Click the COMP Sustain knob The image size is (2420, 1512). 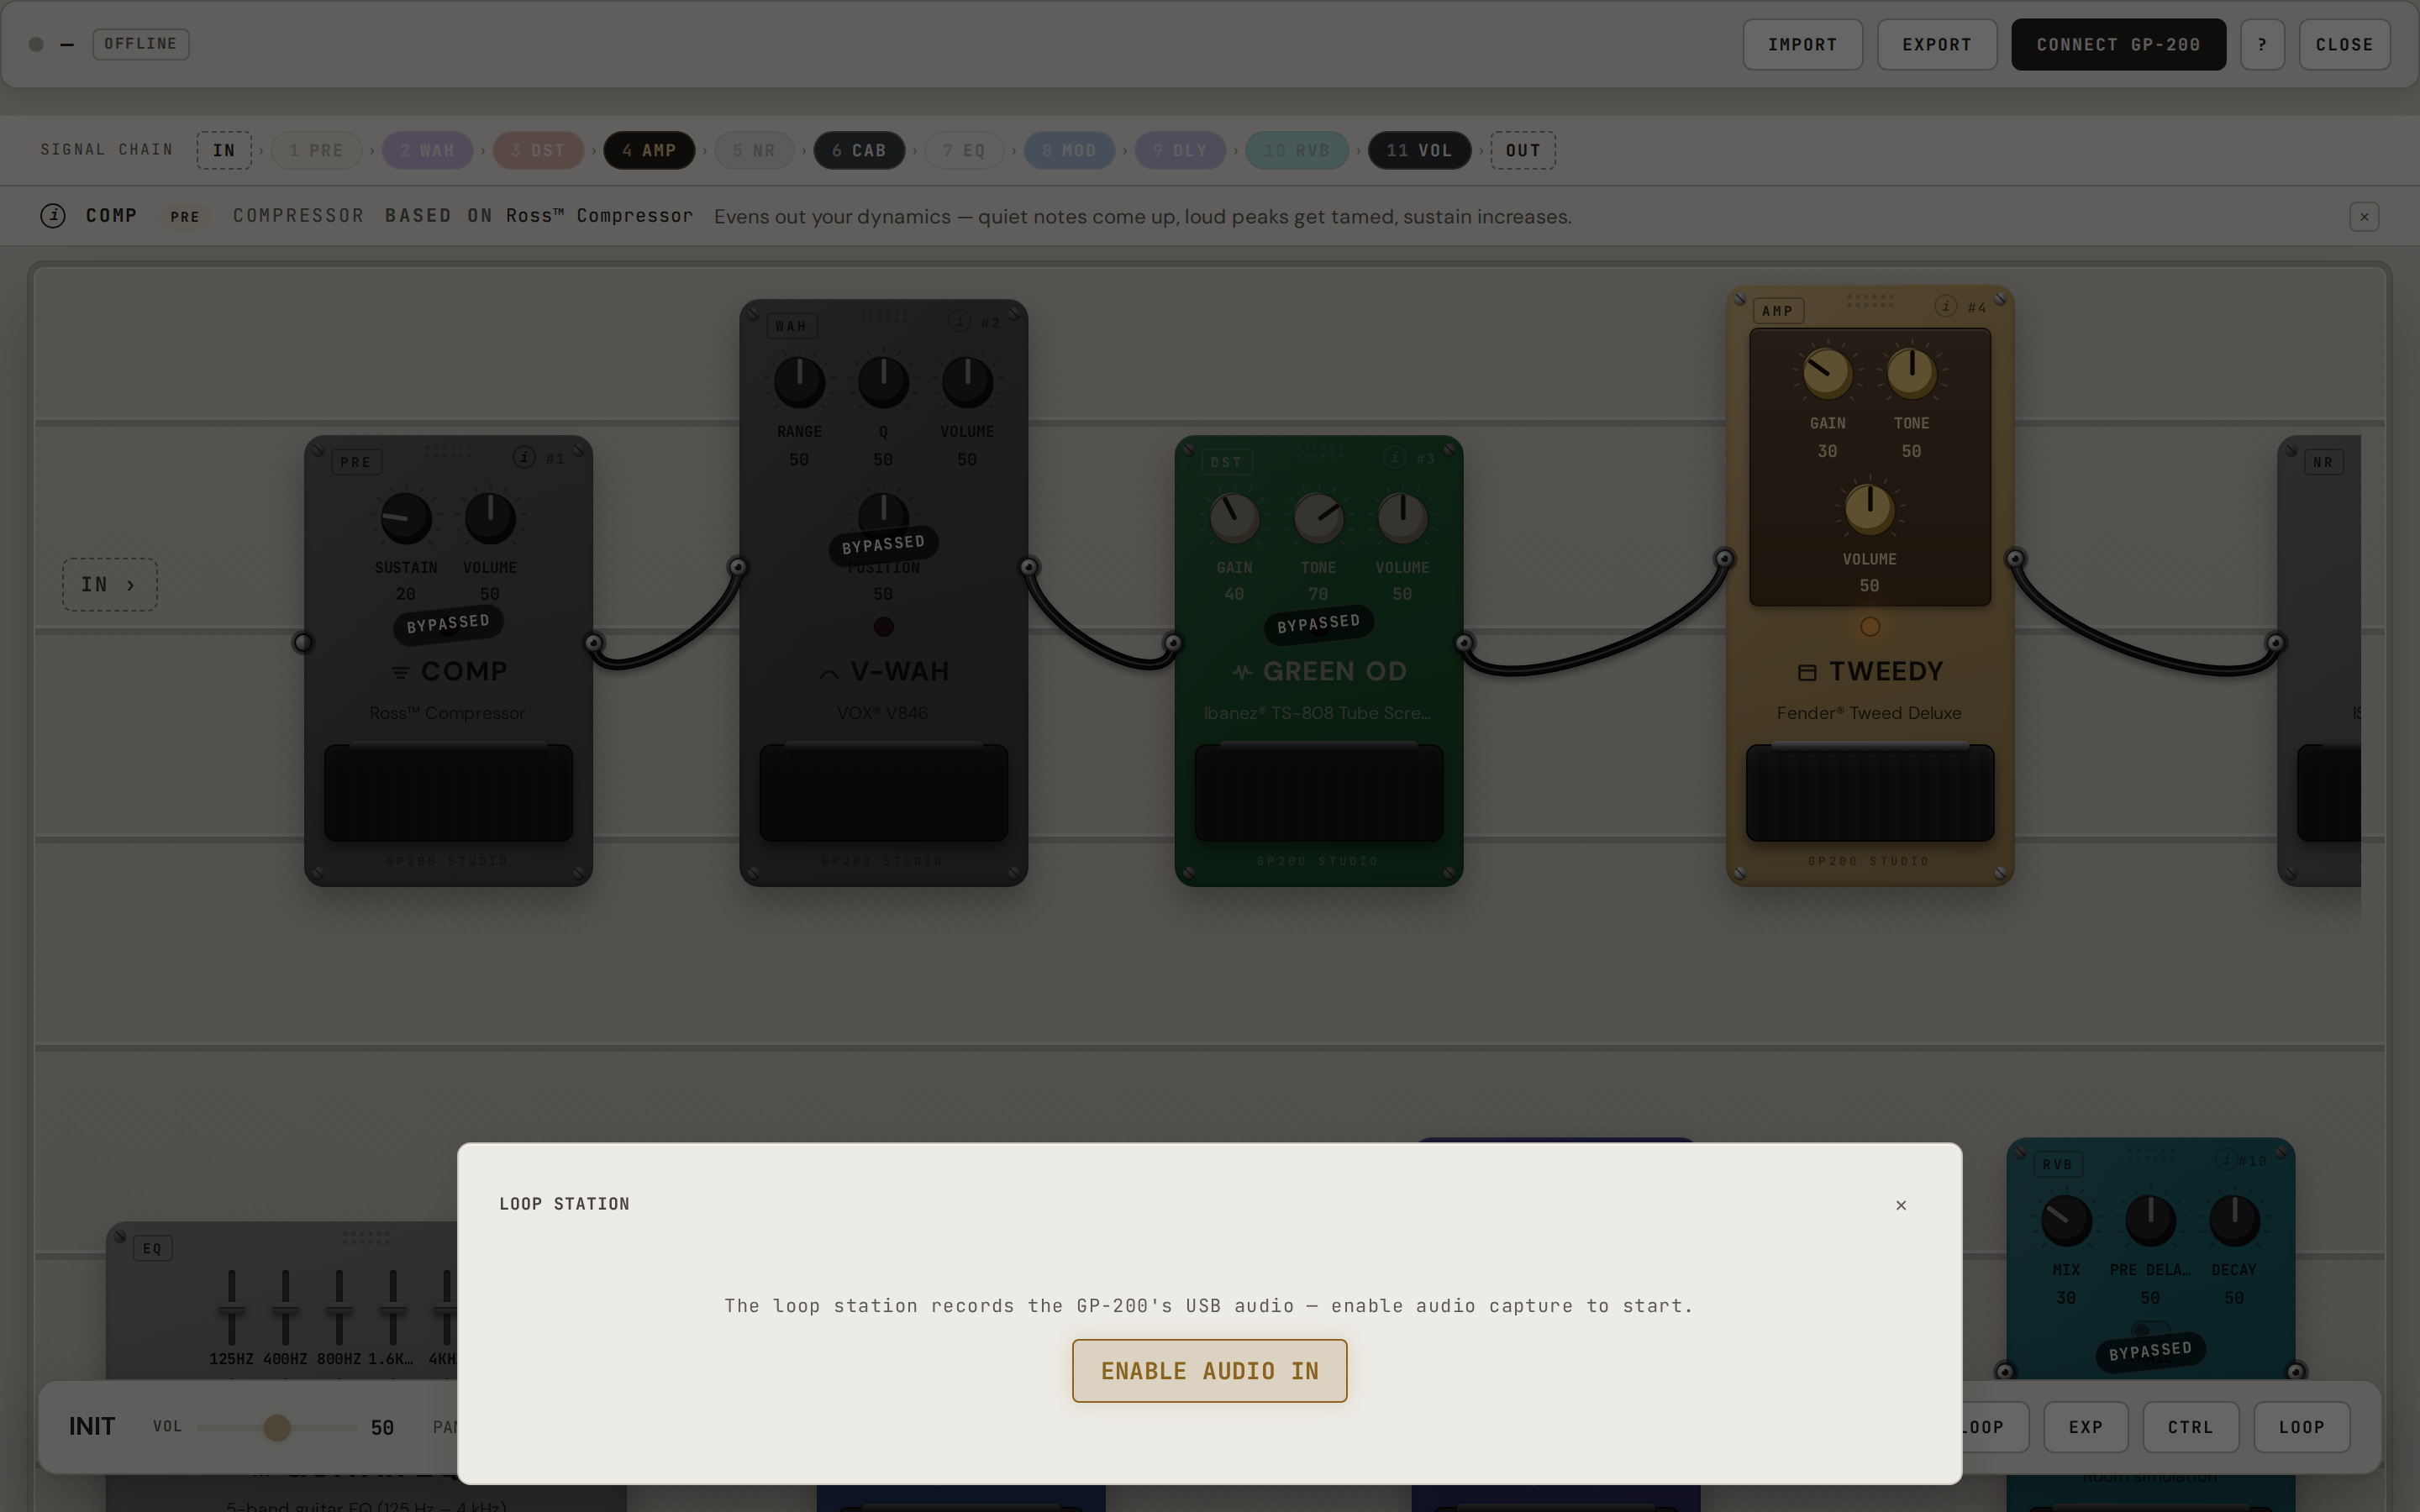coord(406,518)
